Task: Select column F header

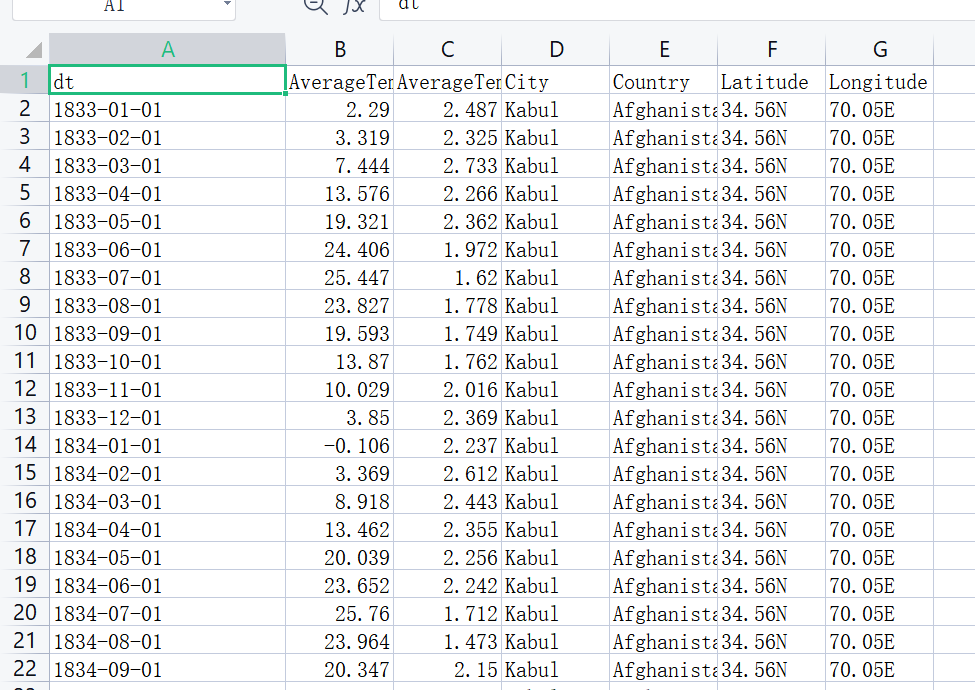Action: tap(772, 50)
